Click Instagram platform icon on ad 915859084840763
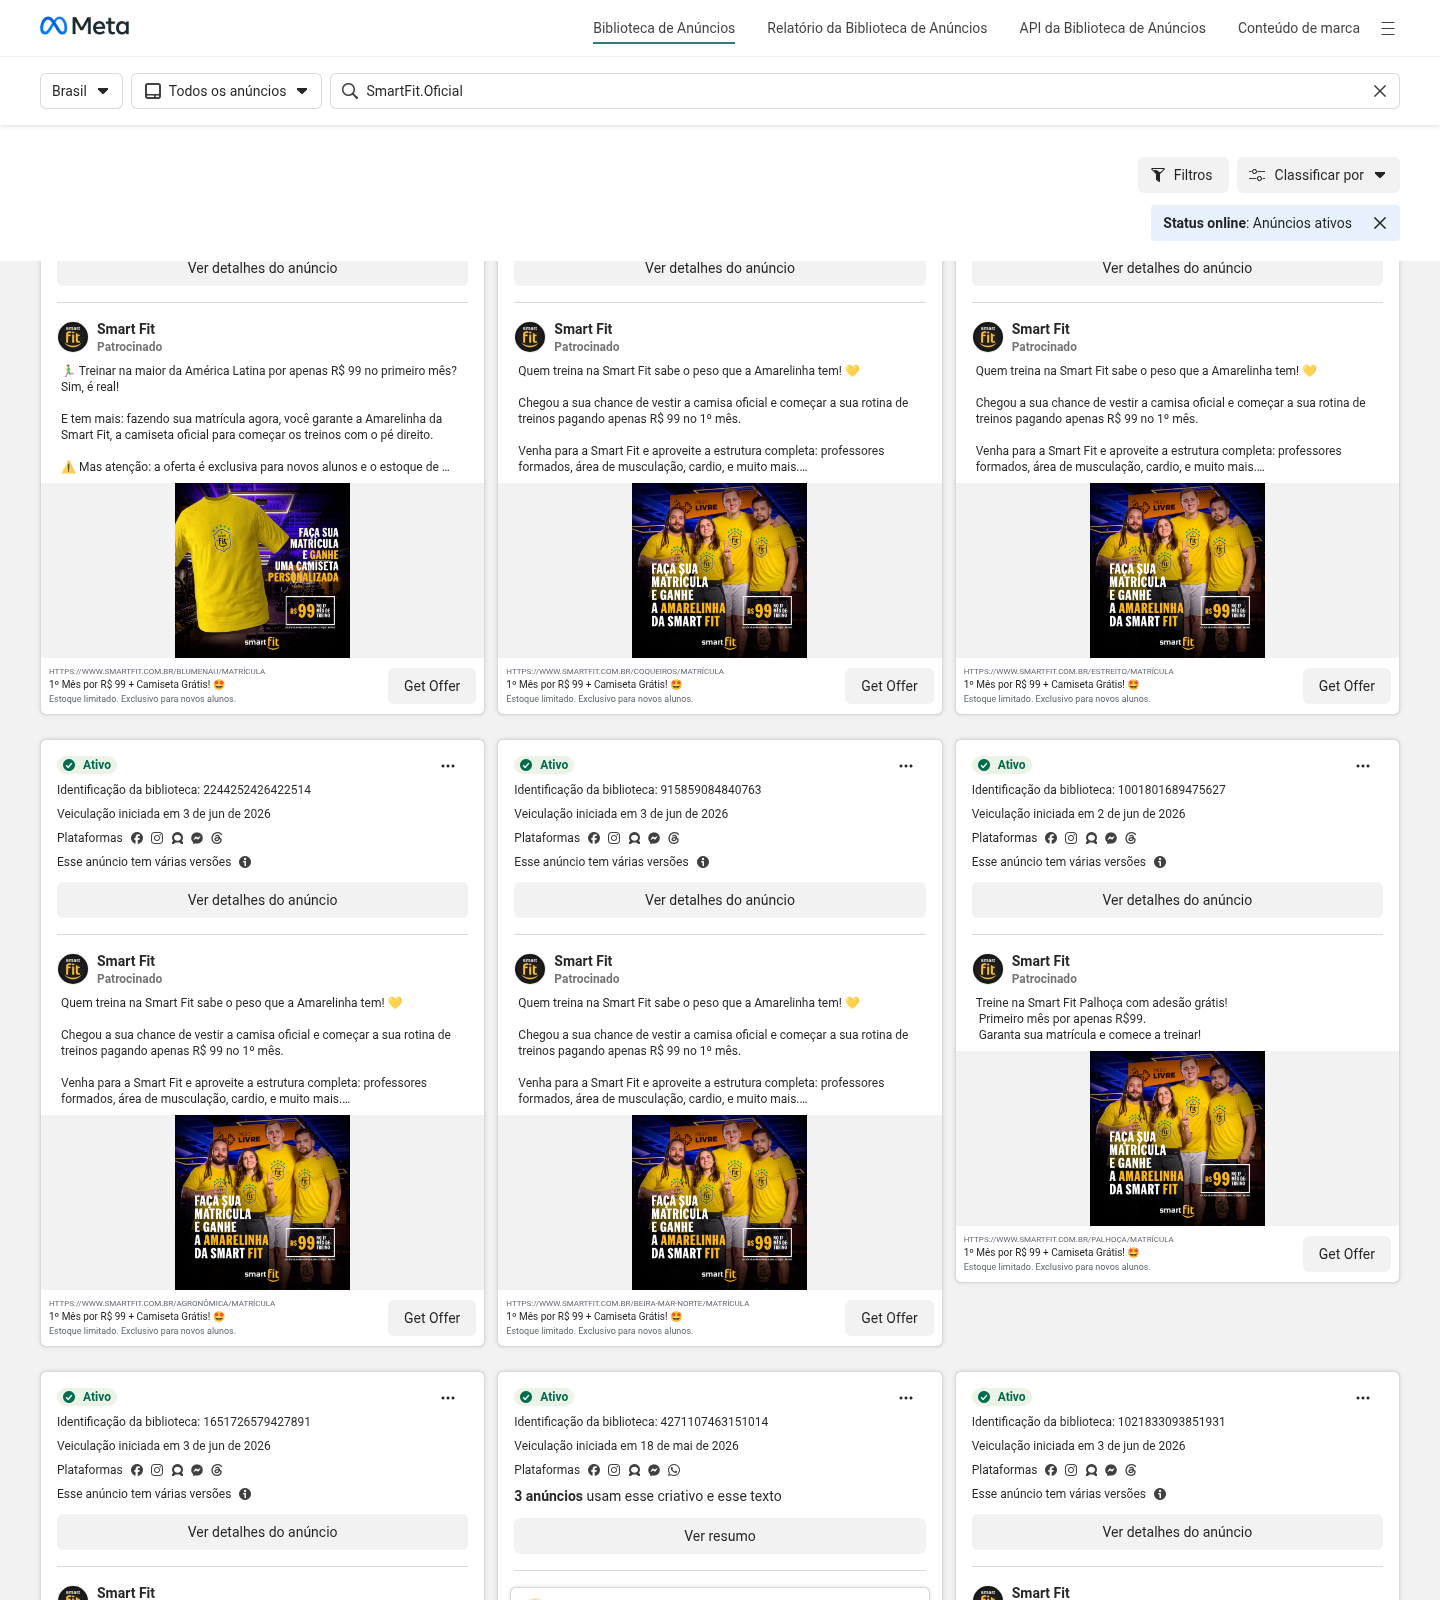The image size is (1440, 1600). (614, 838)
